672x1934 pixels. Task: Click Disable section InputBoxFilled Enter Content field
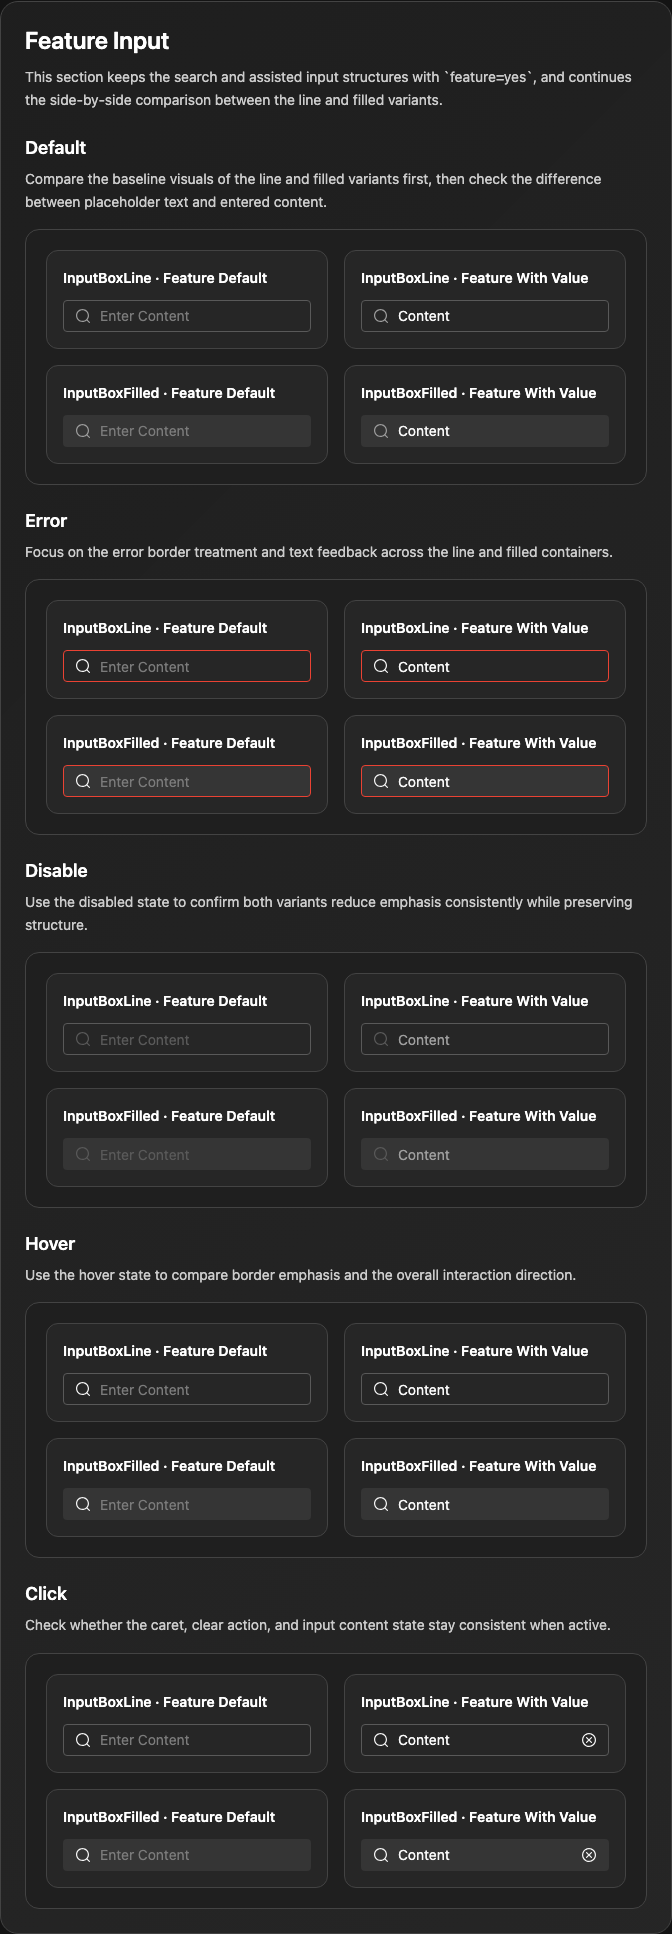[x=187, y=1155]
